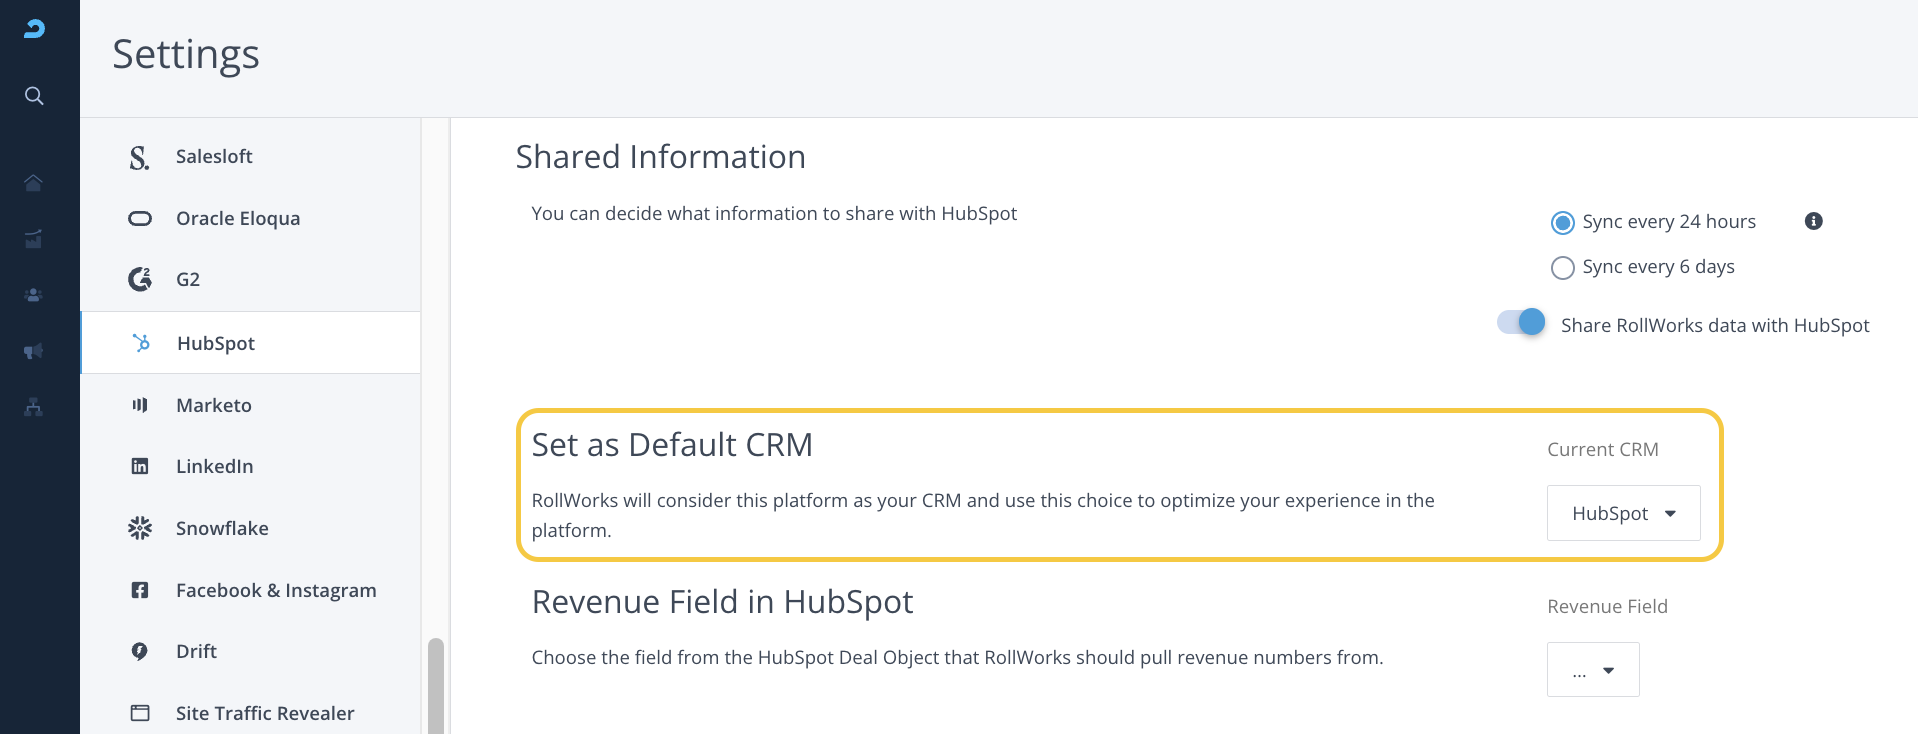Go to Home via the house icon

click(33, 182)
